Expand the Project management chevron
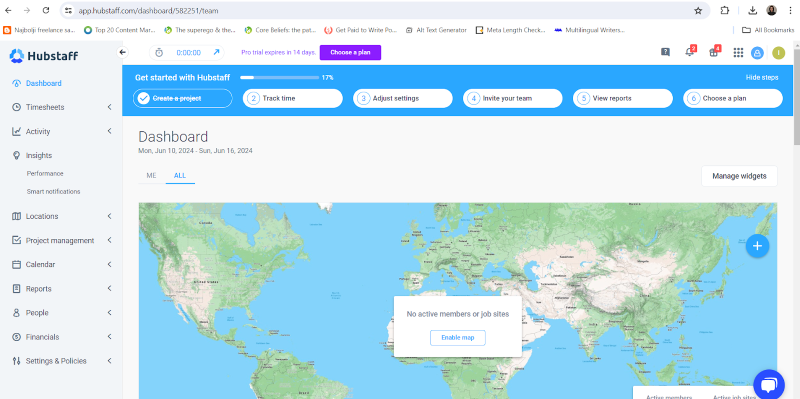Viewport: 800px width, 399px height. 109,240
